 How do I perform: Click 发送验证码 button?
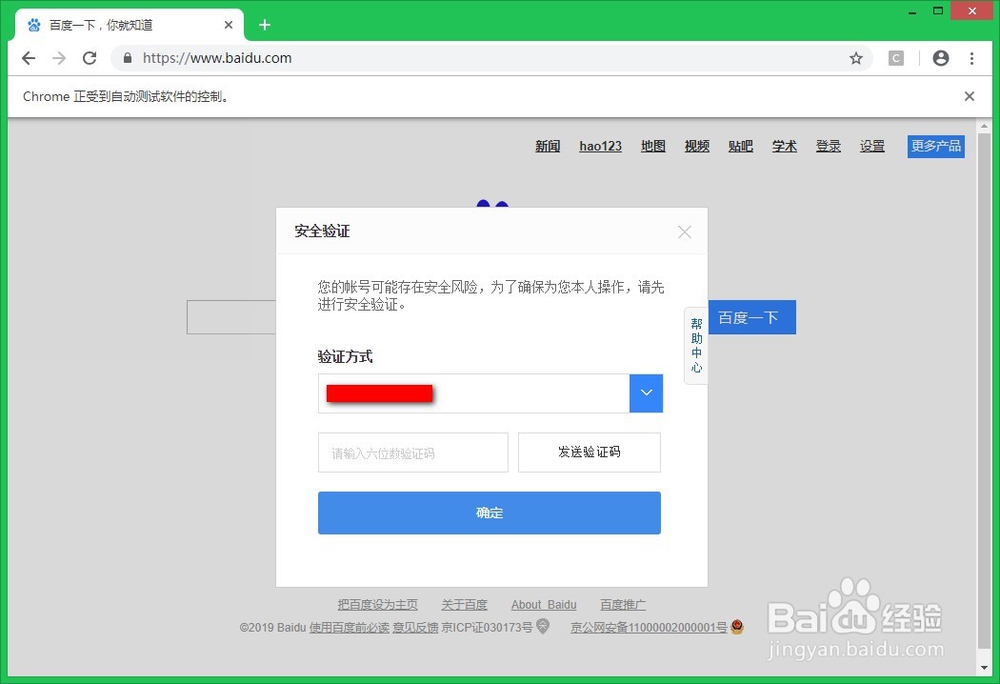pyautogui.click(x=589, y=453)
